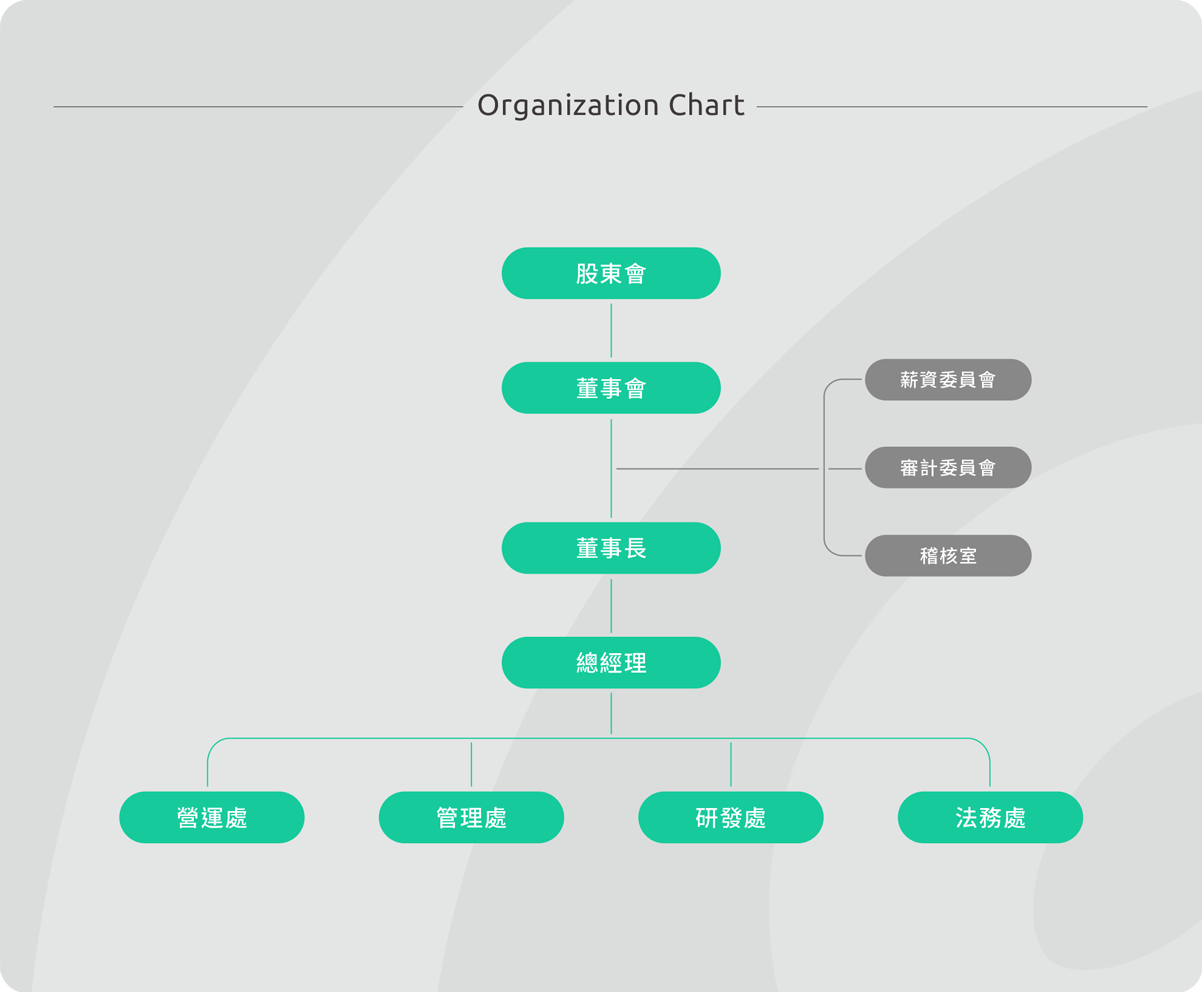Click the gray horizontal line leading to 審計委員會
The width and height of the screenshot is (1202, 992).
(717, 469)
